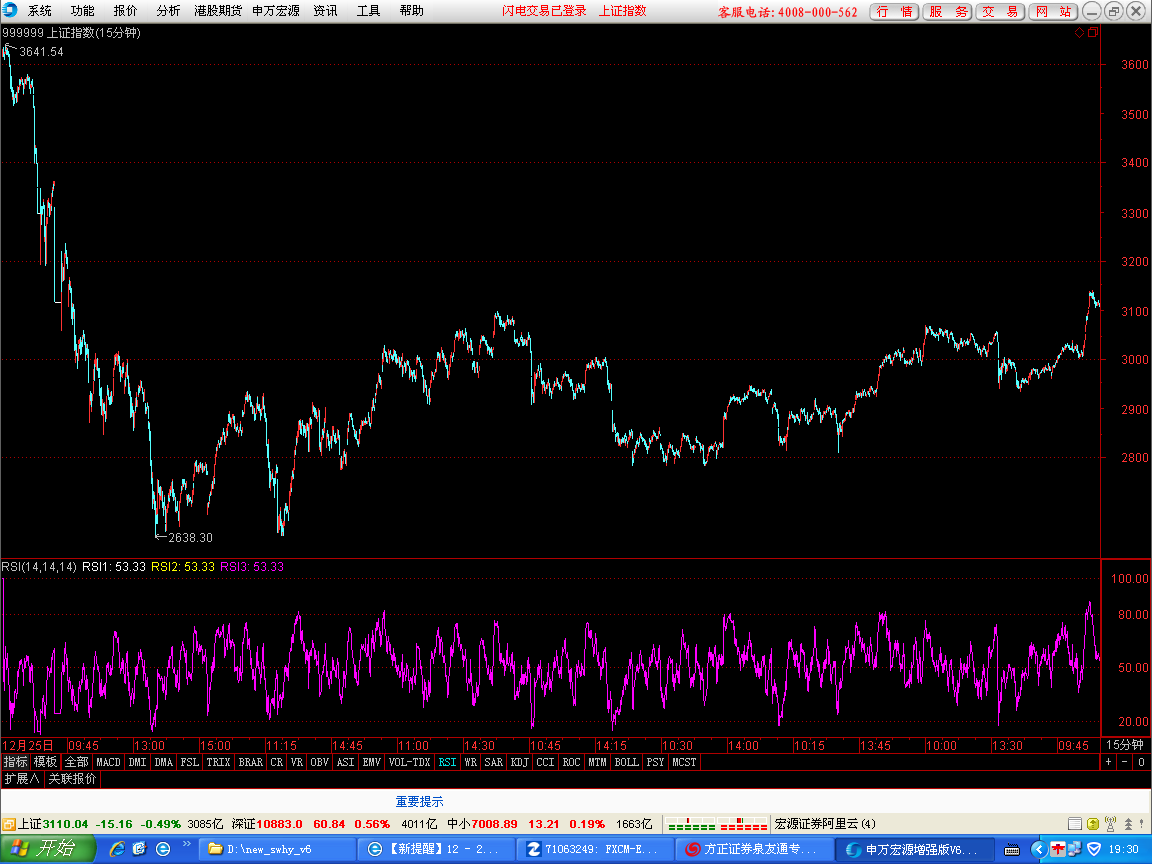Select the WR indicator tab
This screenshot has width=1152, height=864.
470,762
